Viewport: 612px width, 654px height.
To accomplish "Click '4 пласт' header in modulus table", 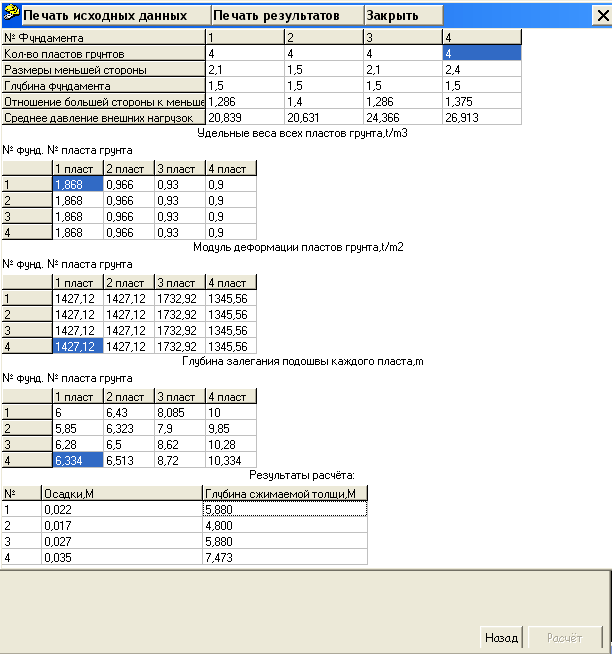I will [x=231, y=282].
